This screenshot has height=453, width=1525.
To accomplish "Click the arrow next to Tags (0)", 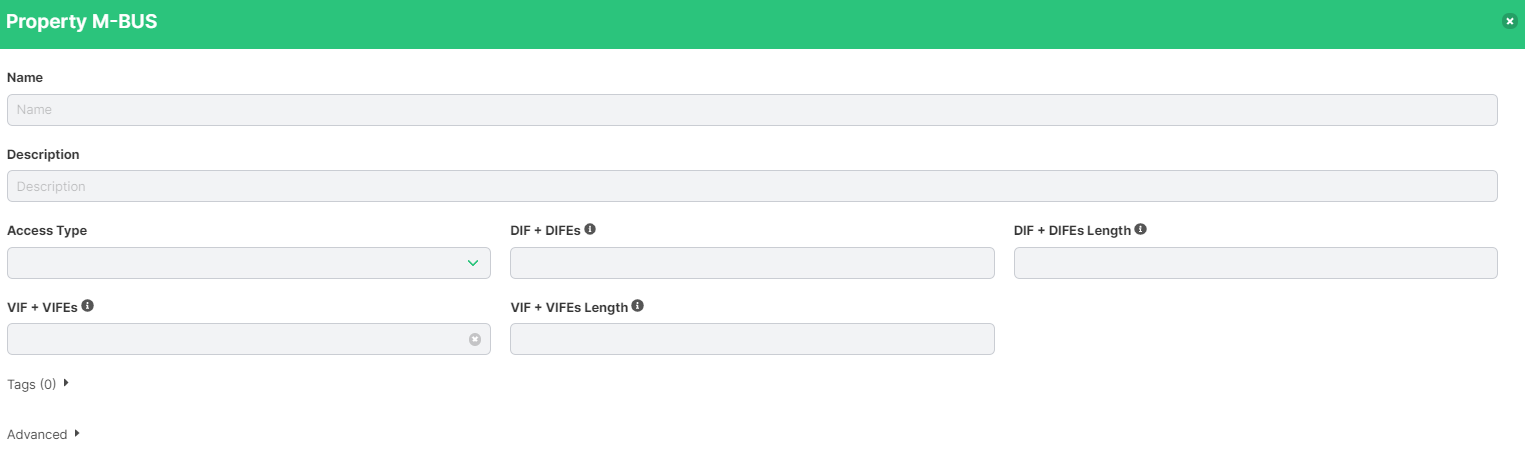I will (66, 383).
